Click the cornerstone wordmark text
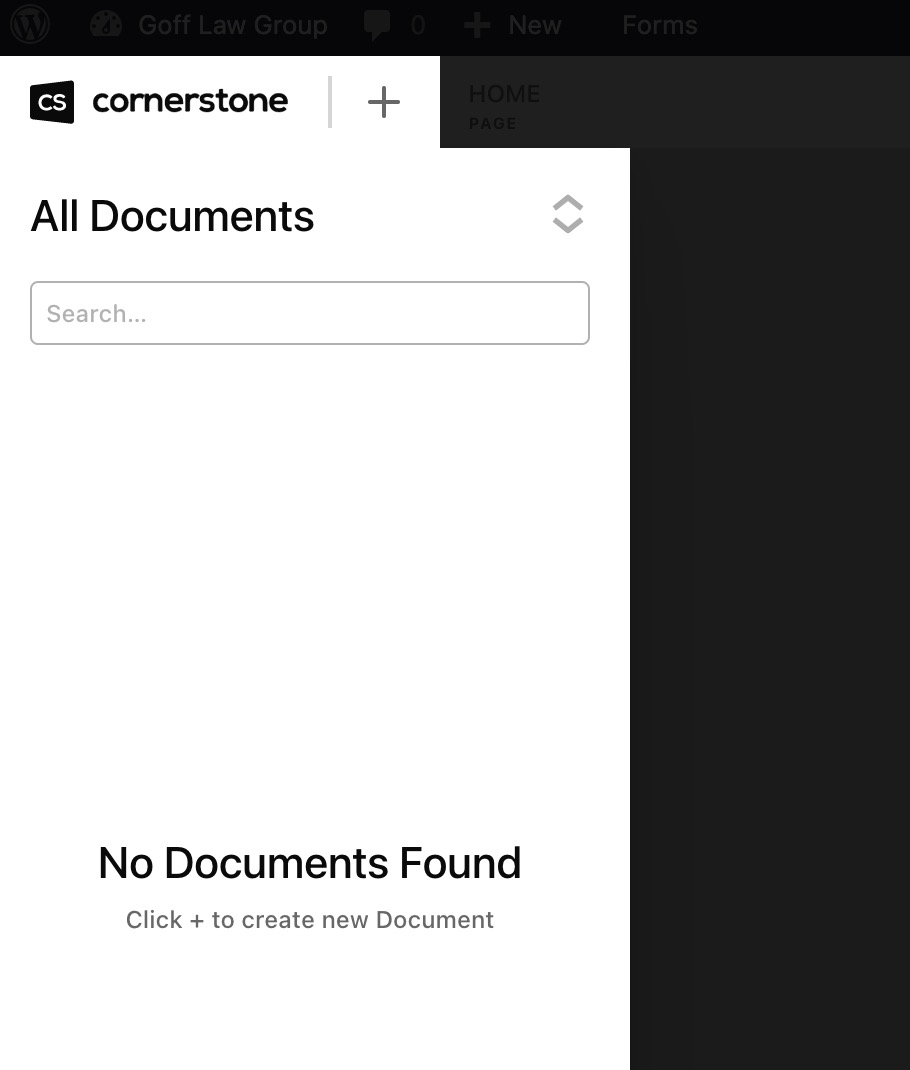This screenshot has height=1070, width=910. click(190, 101)
